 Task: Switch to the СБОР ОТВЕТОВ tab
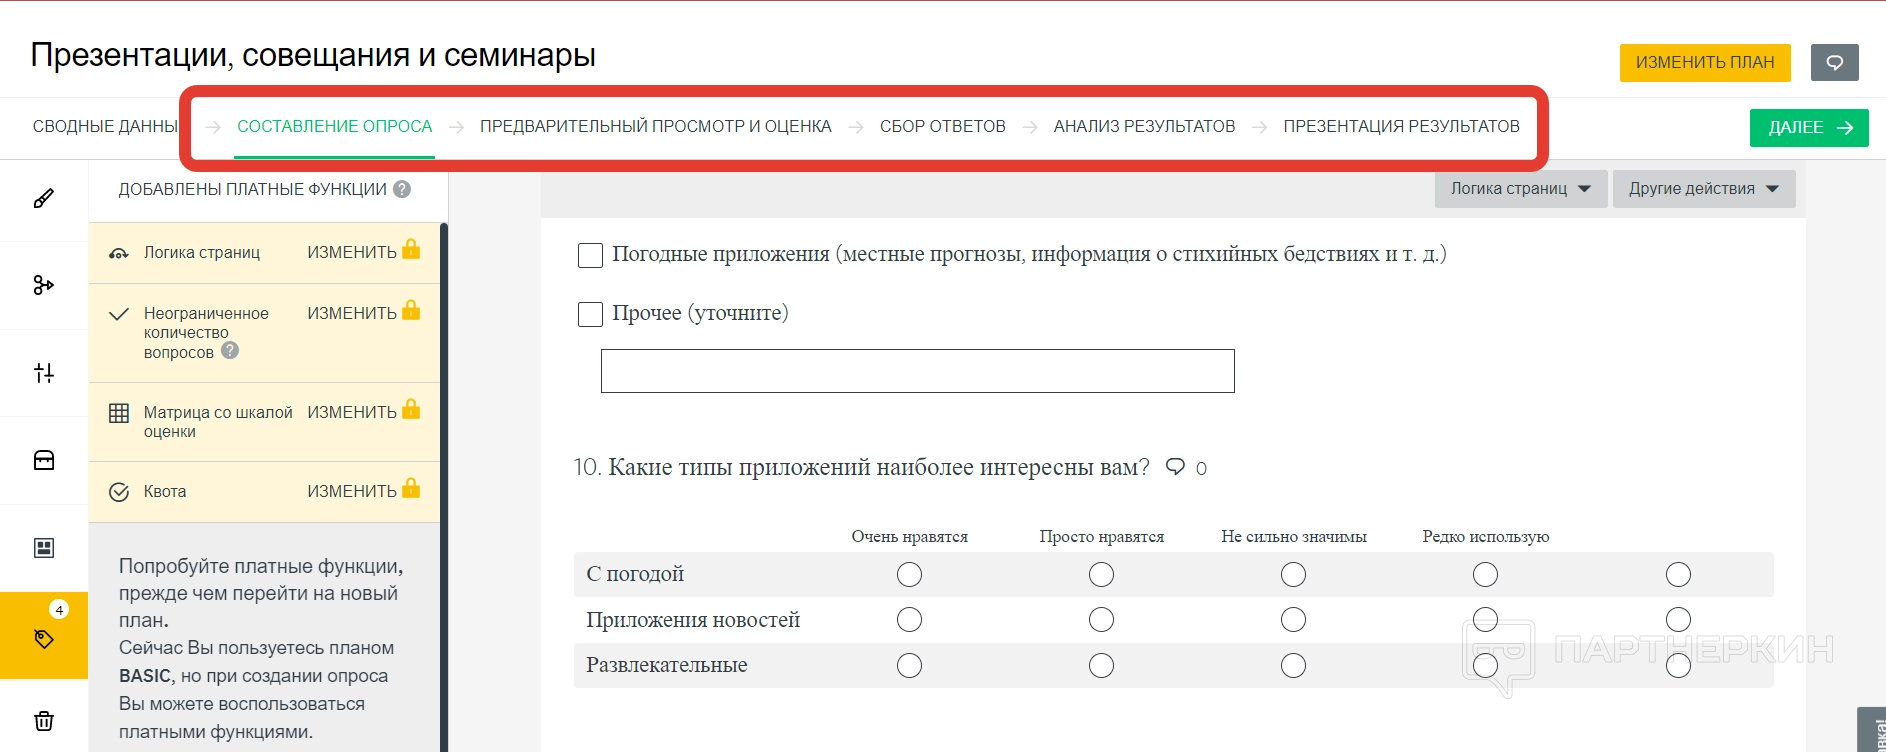coord(942,127)
